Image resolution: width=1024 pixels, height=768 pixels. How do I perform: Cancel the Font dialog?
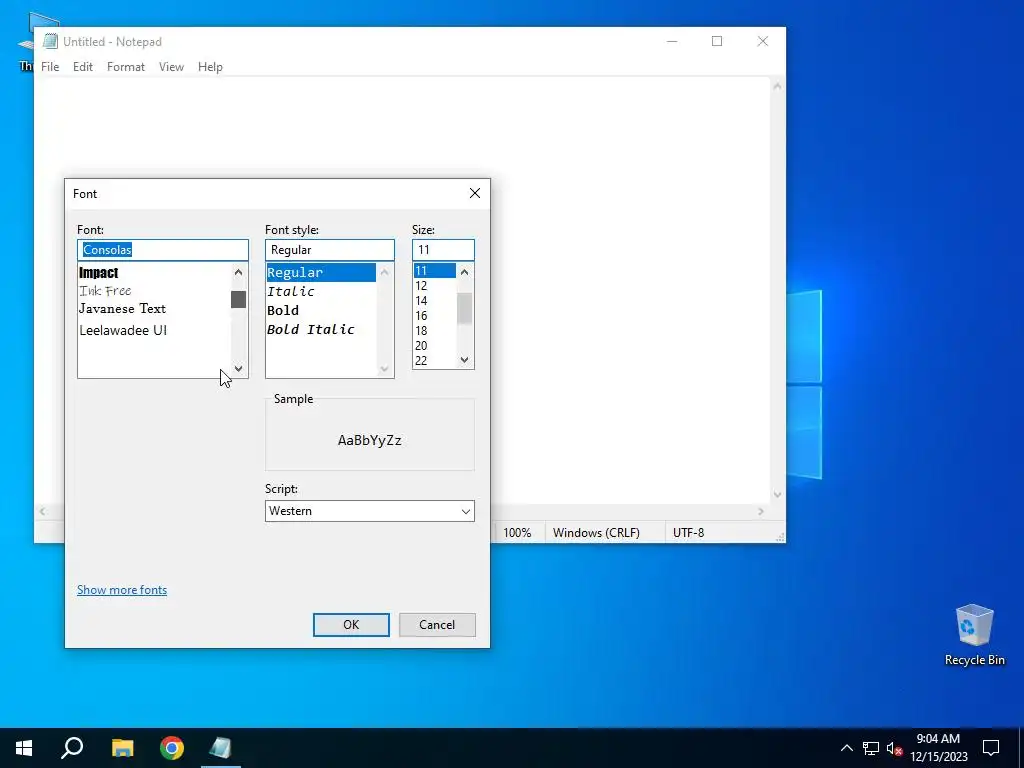pos(437,624)
